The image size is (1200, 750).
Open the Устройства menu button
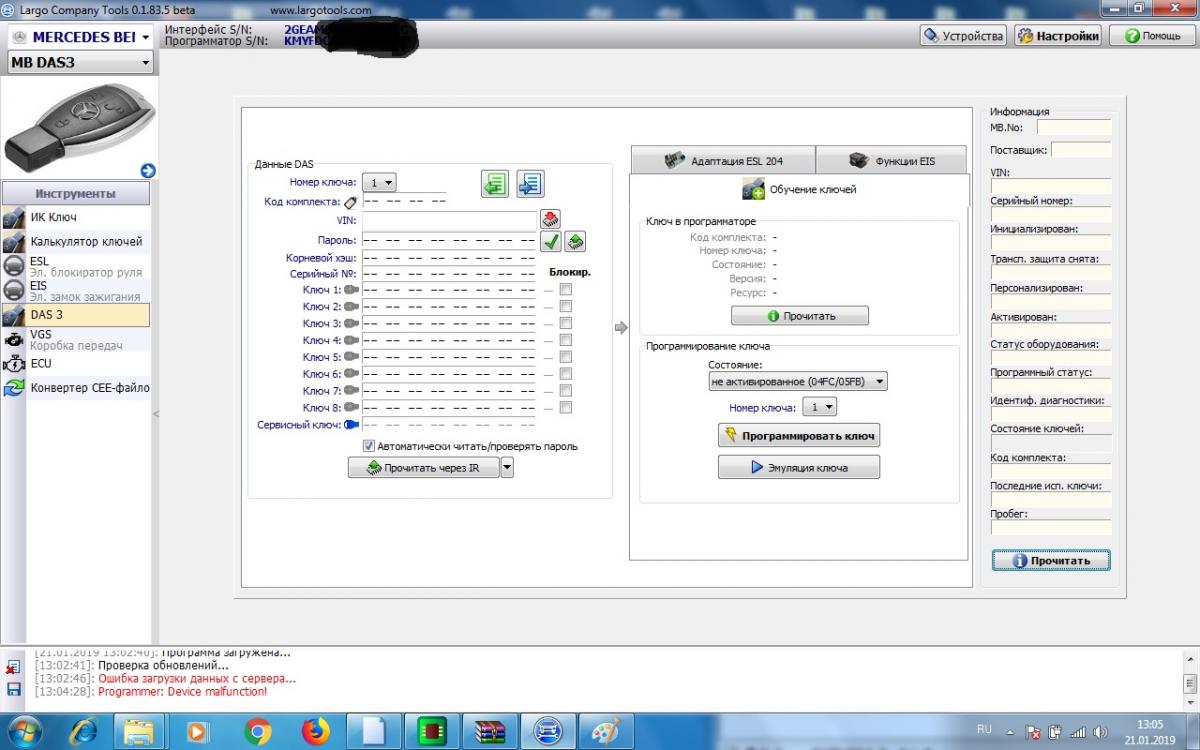[x=963, y=36]
